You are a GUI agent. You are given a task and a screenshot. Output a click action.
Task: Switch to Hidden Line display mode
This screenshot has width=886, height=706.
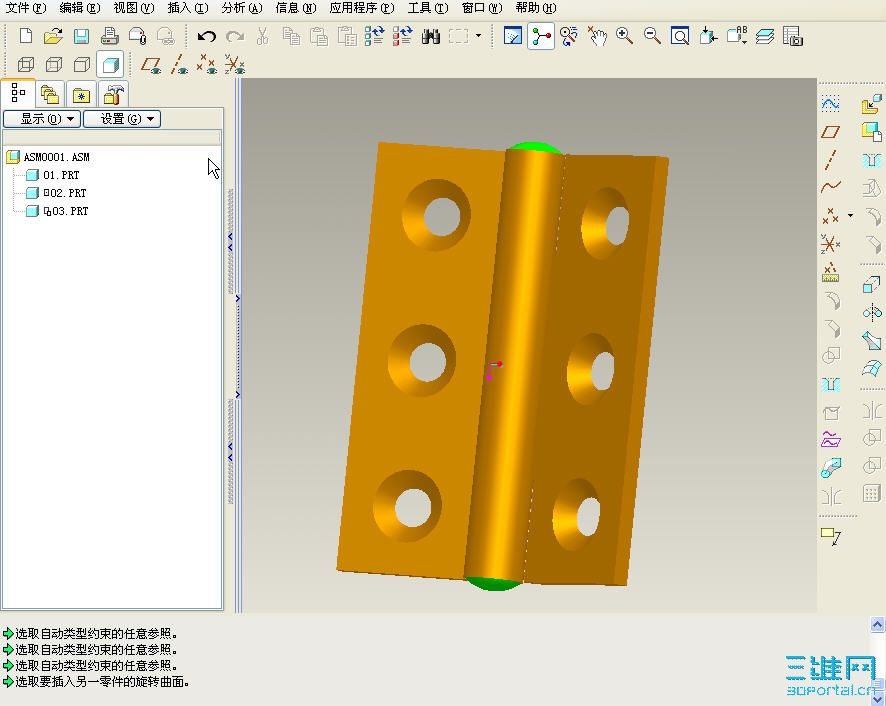(54, 64)
